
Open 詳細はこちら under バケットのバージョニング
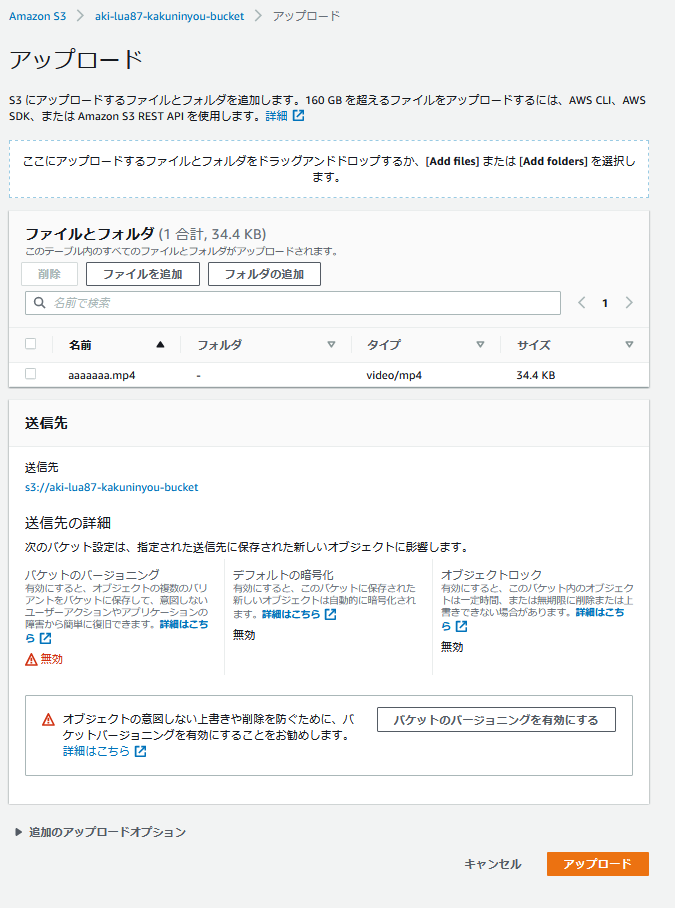(184, 624)
